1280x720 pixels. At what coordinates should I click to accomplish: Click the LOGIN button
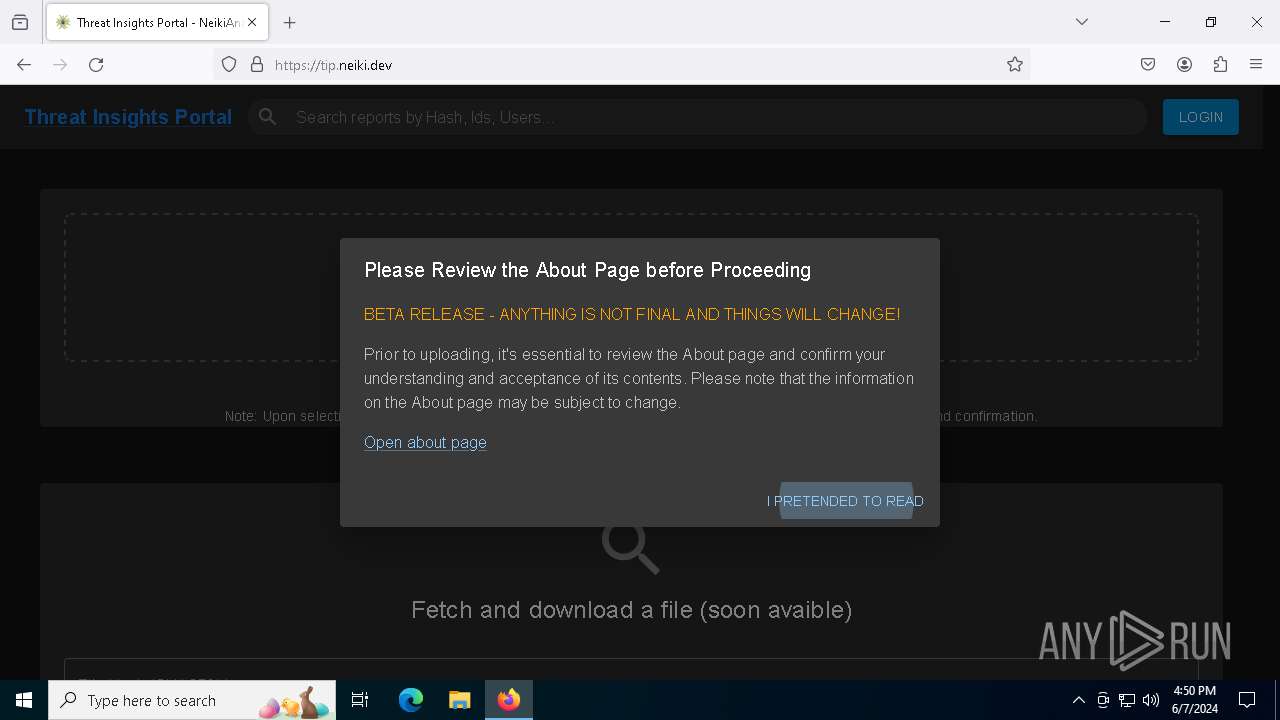(x=1200, y=117)
